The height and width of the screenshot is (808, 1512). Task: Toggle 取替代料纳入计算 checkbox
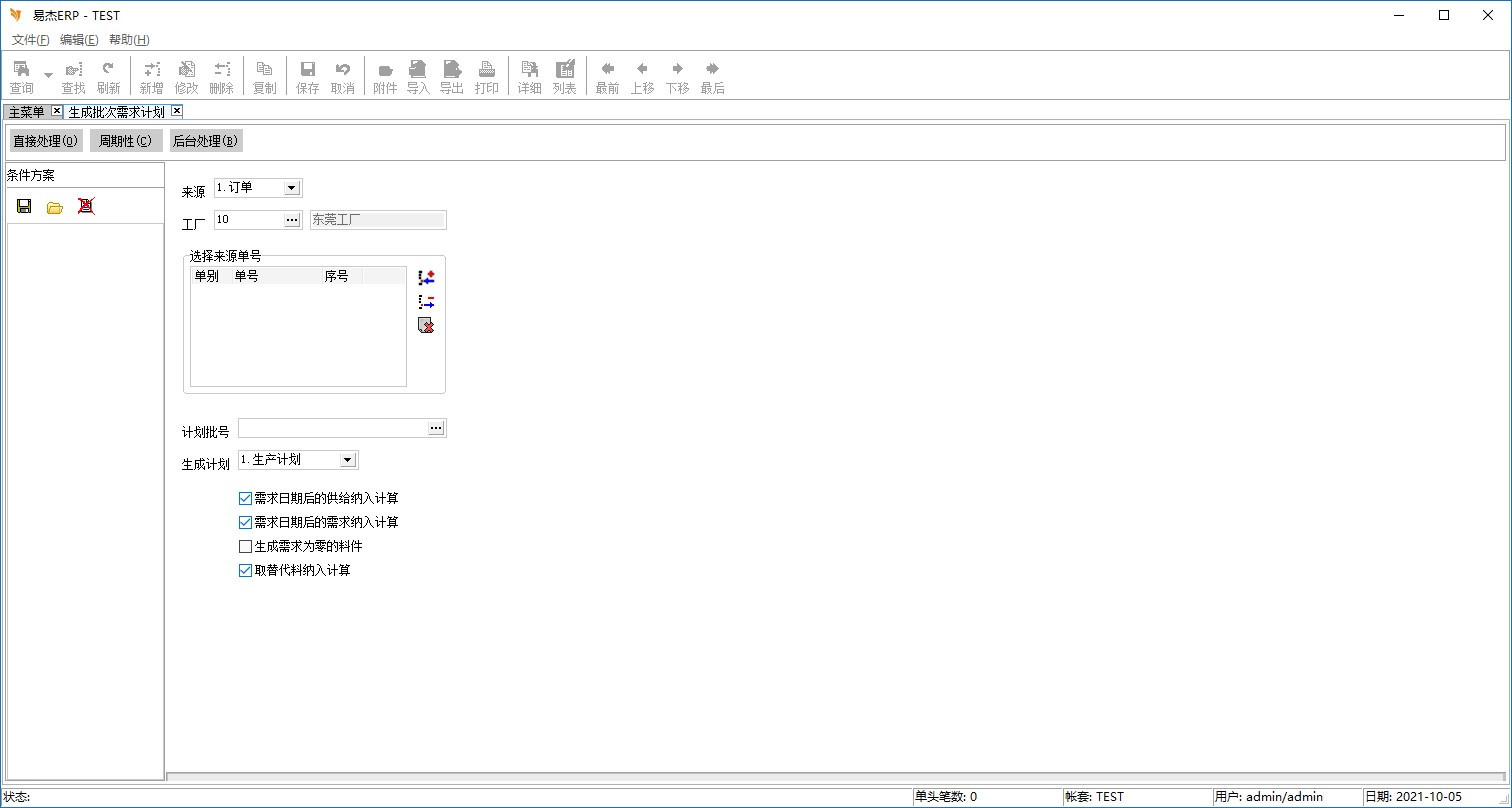[x=245, y=570]
